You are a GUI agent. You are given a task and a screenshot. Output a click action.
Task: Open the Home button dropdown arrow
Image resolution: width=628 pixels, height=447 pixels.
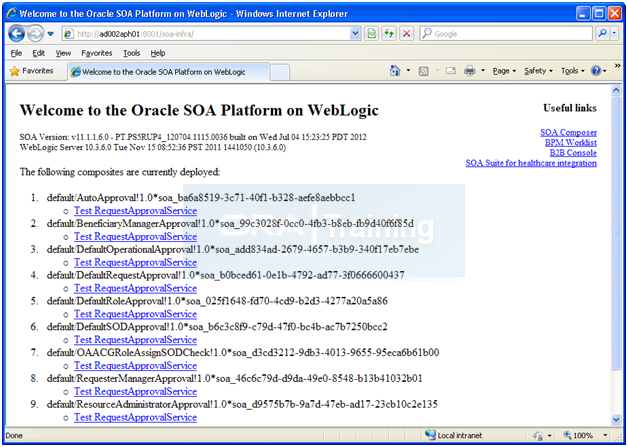click(x=408, y=71)
